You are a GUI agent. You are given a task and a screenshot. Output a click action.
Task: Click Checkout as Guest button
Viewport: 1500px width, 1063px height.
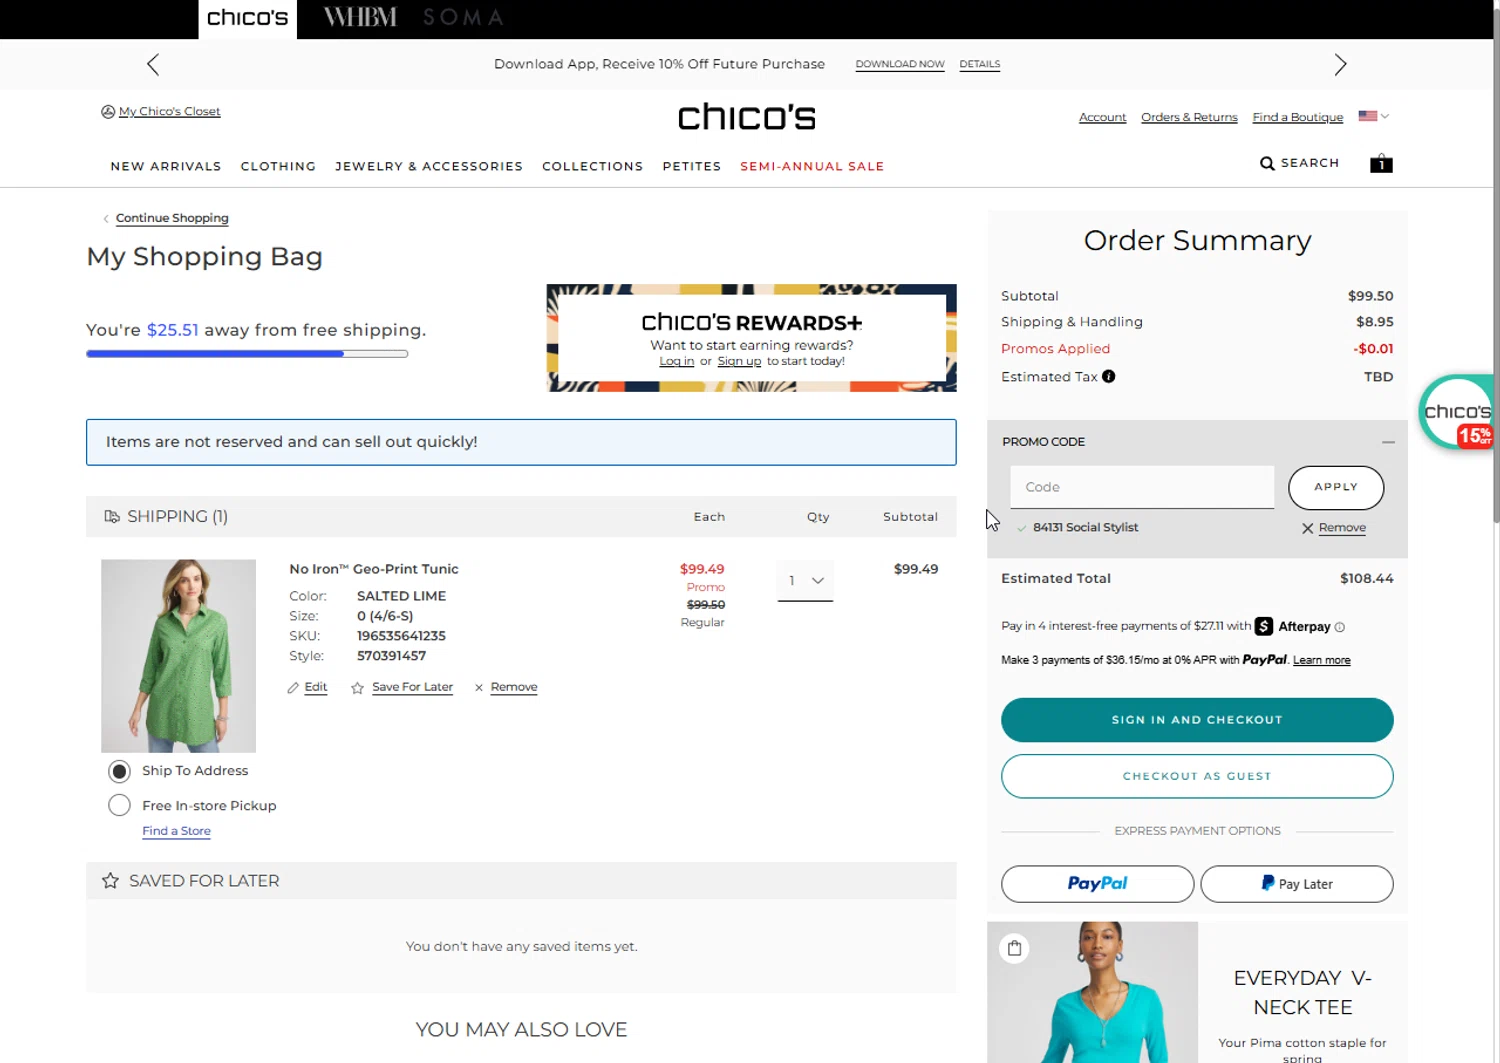pos(1197,776)
